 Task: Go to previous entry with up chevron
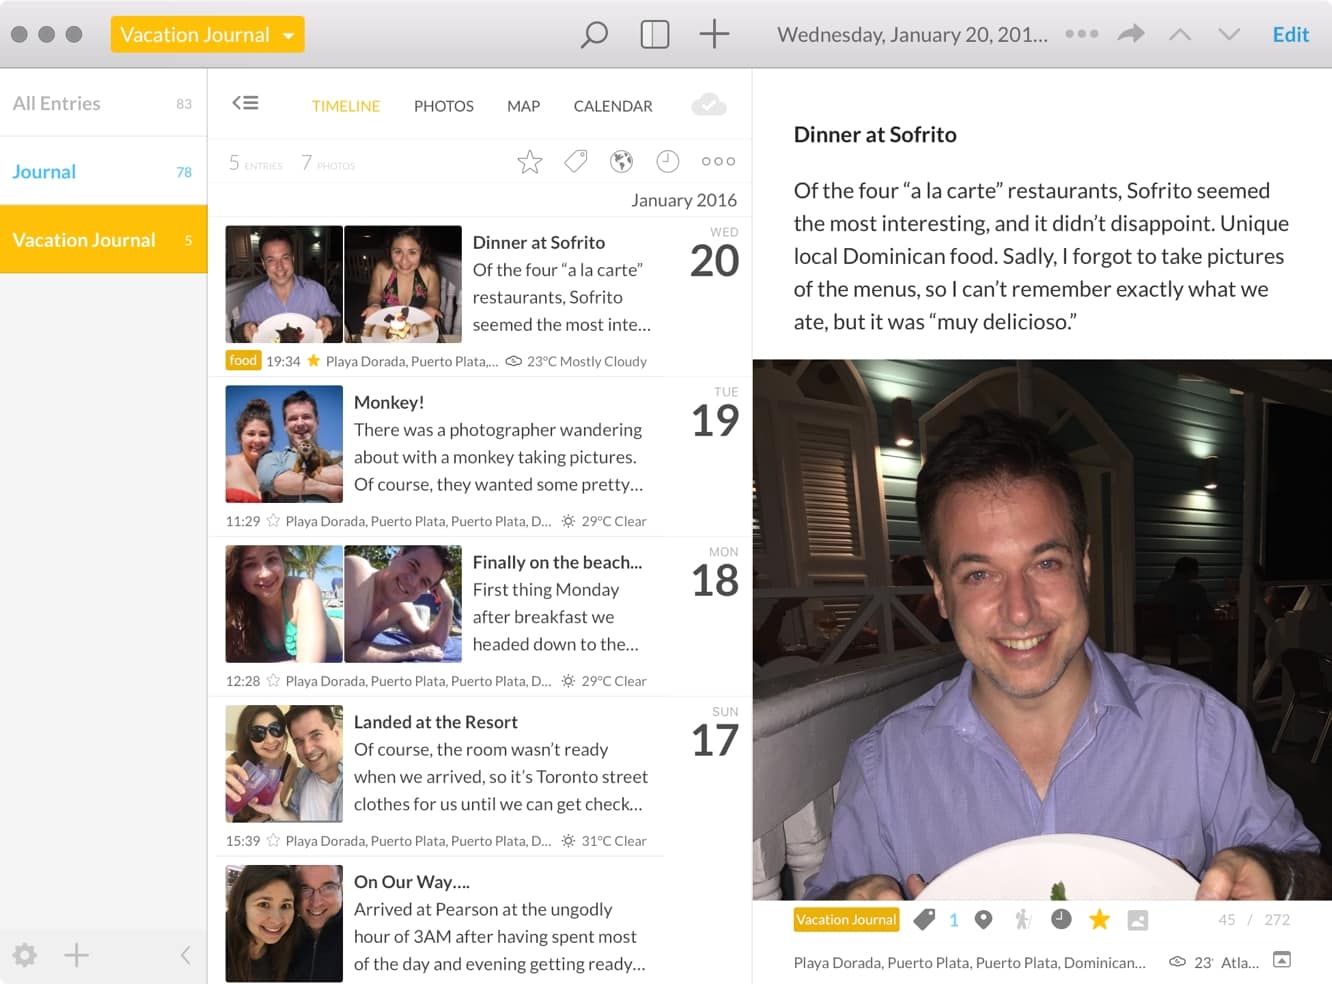(x=1180, y=35)
